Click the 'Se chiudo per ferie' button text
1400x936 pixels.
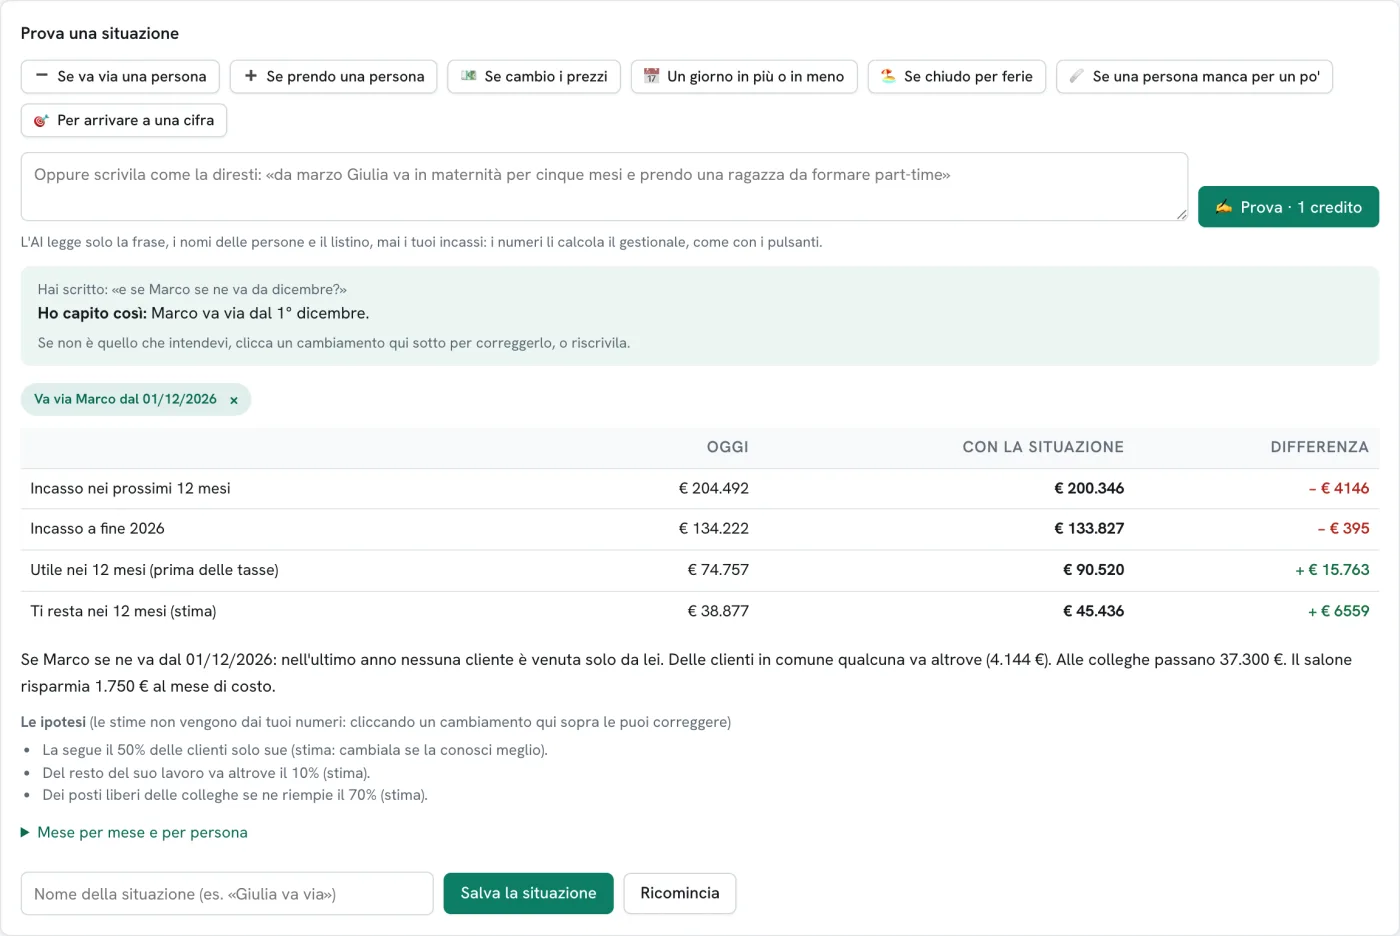pyautogui.click(x=968, y=76)
